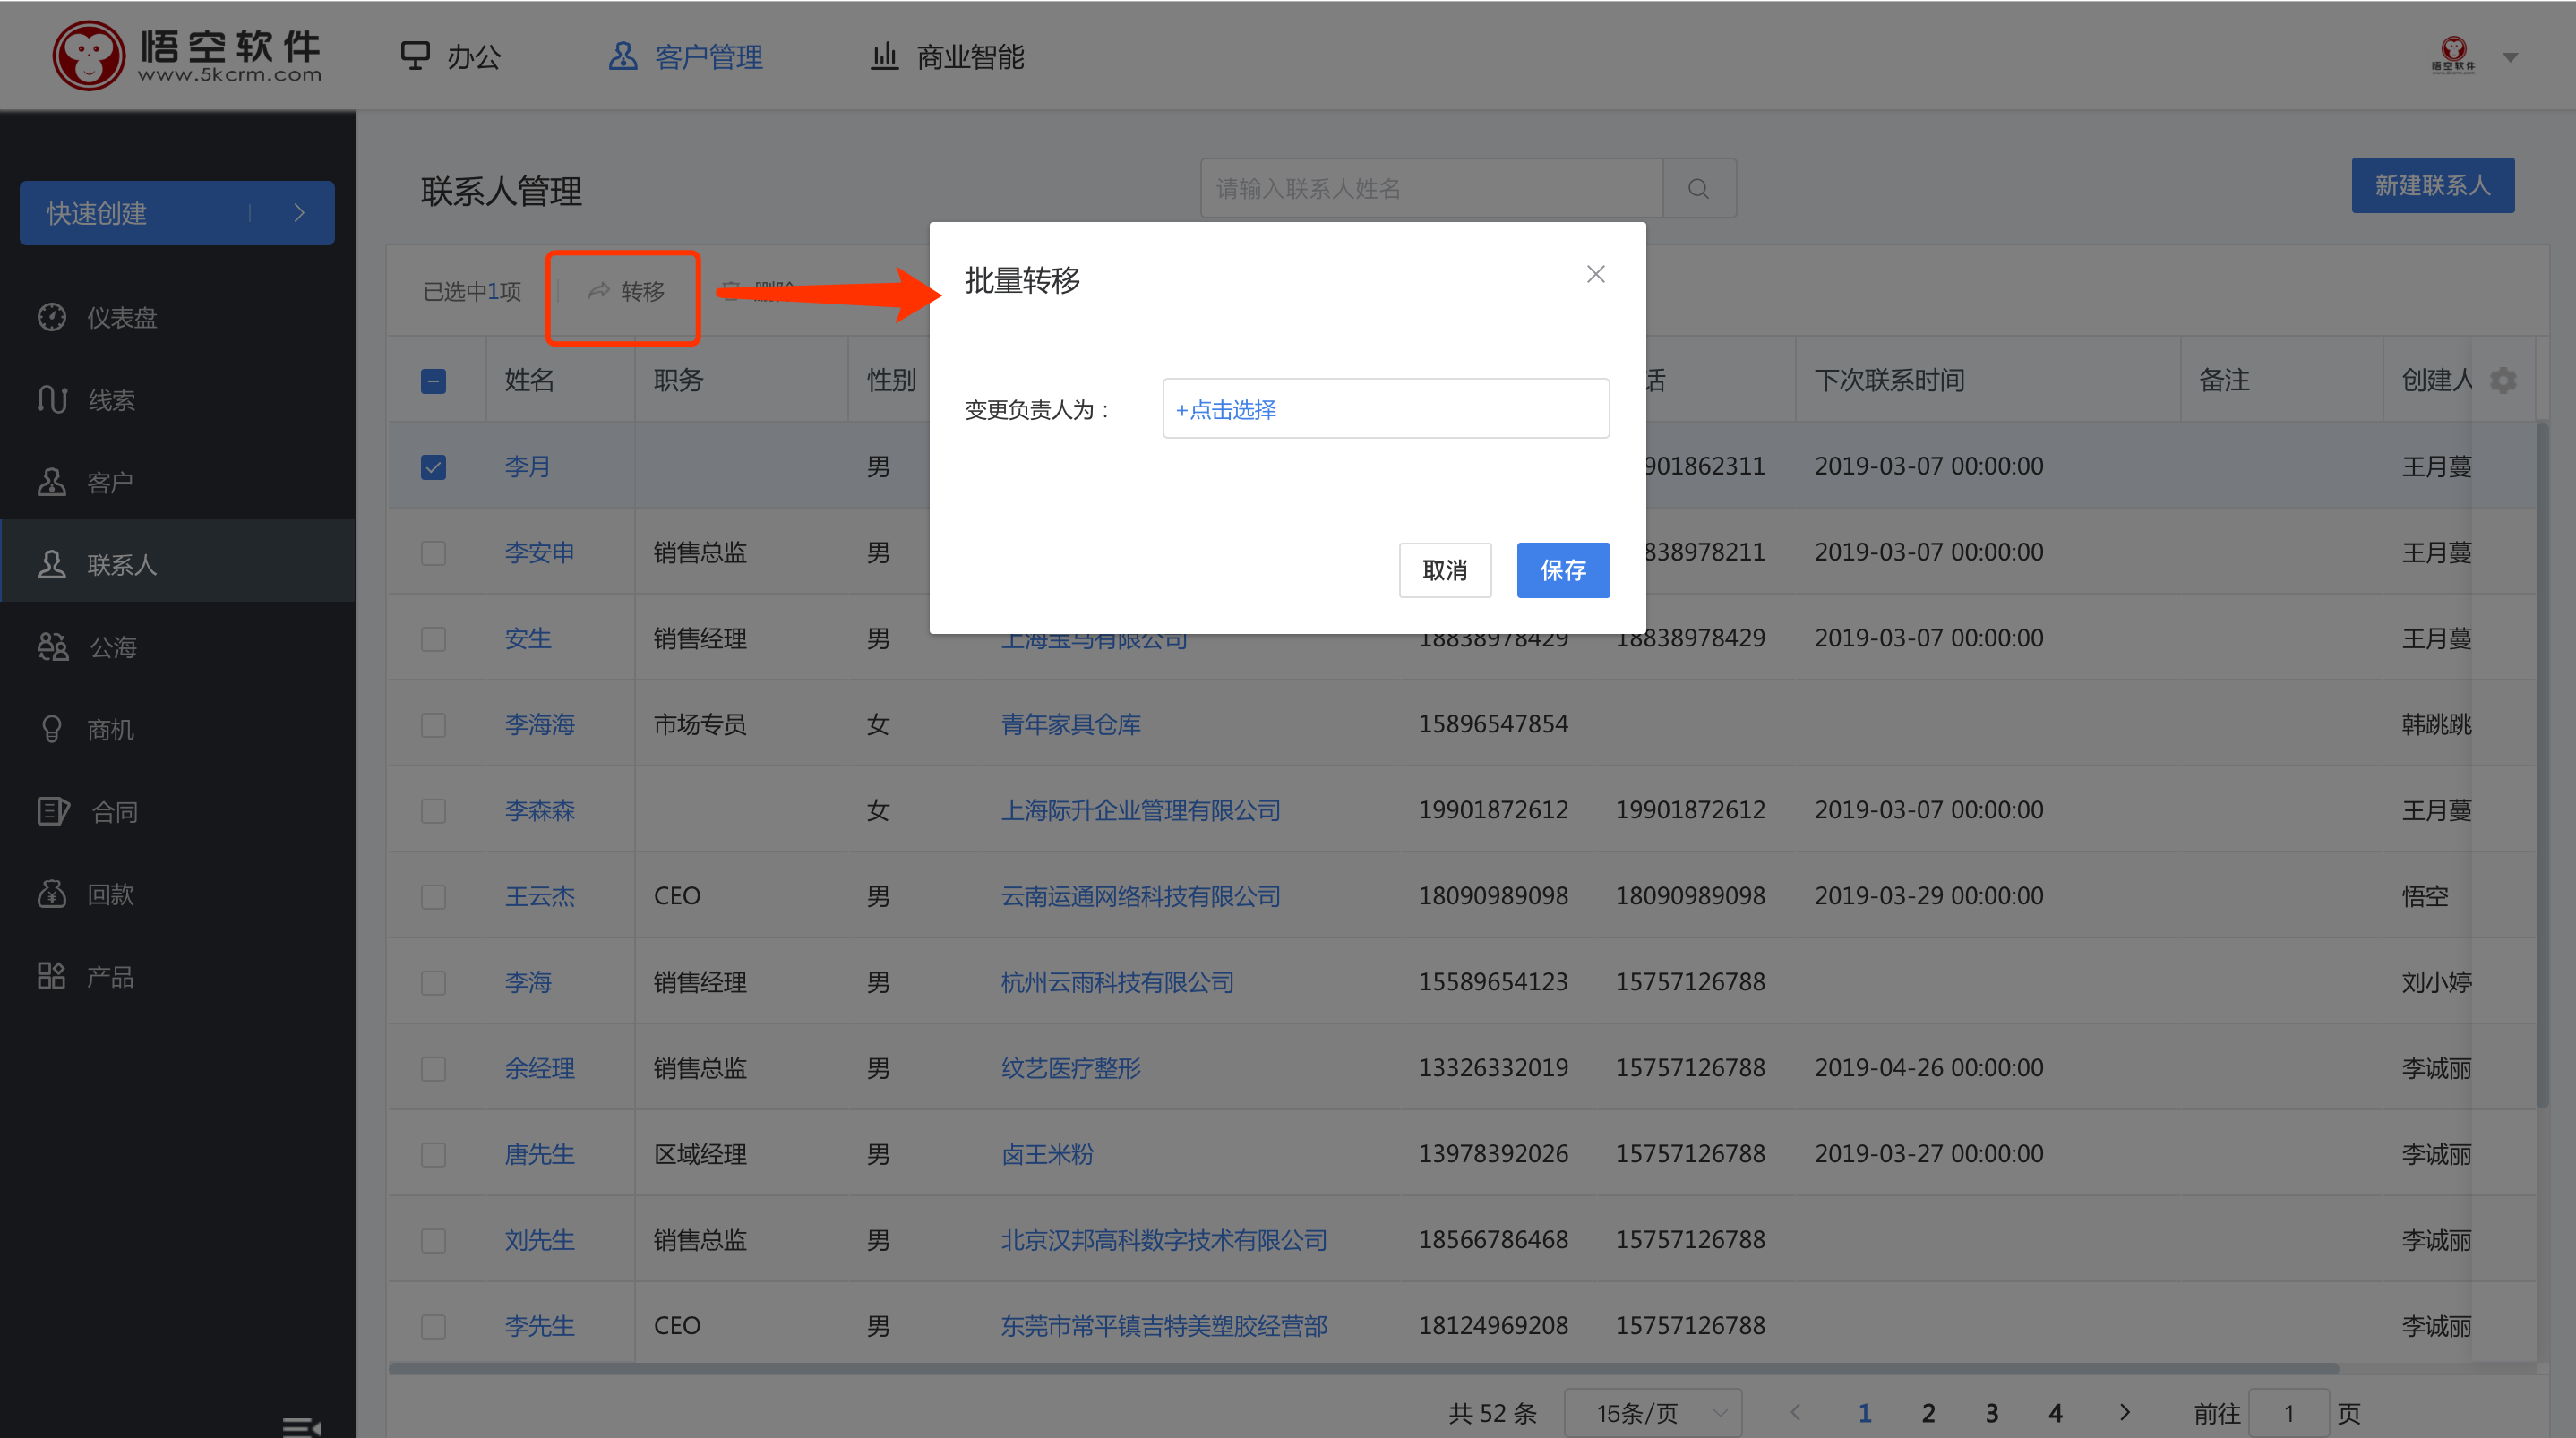The height and width of the screenshot is (1438, 2576).
Task: Click the search magnifier icon
Action: pos(1699,188)
